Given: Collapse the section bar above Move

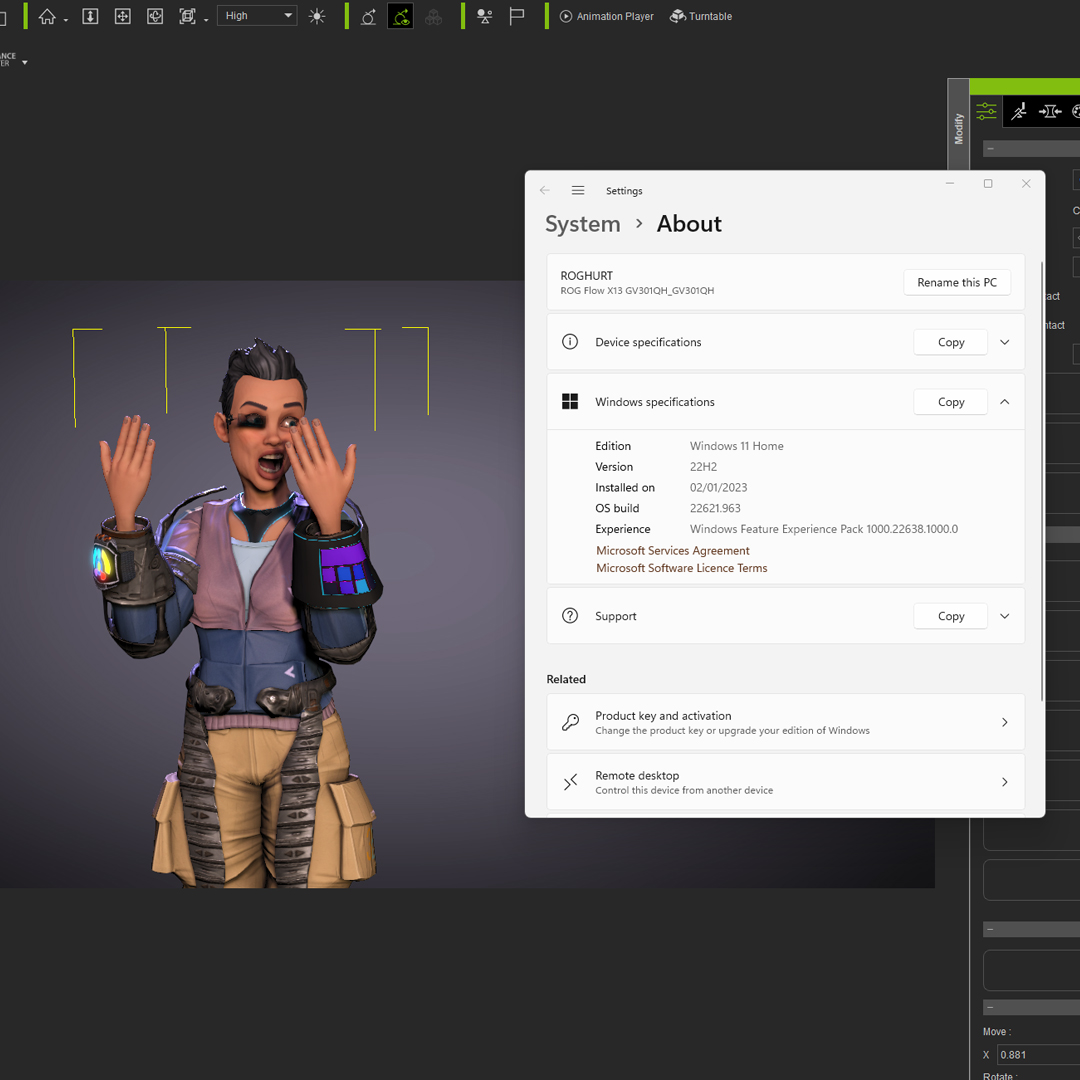Looking at the screenshot, I should click(x=1031, y=1007).
